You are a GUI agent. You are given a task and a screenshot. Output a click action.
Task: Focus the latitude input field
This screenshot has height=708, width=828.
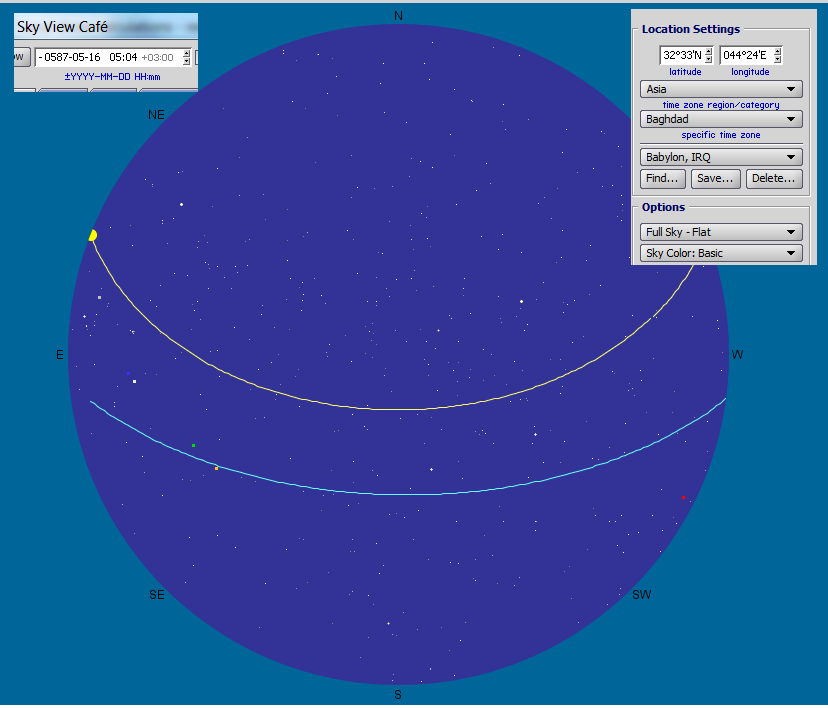click(682, 56)
